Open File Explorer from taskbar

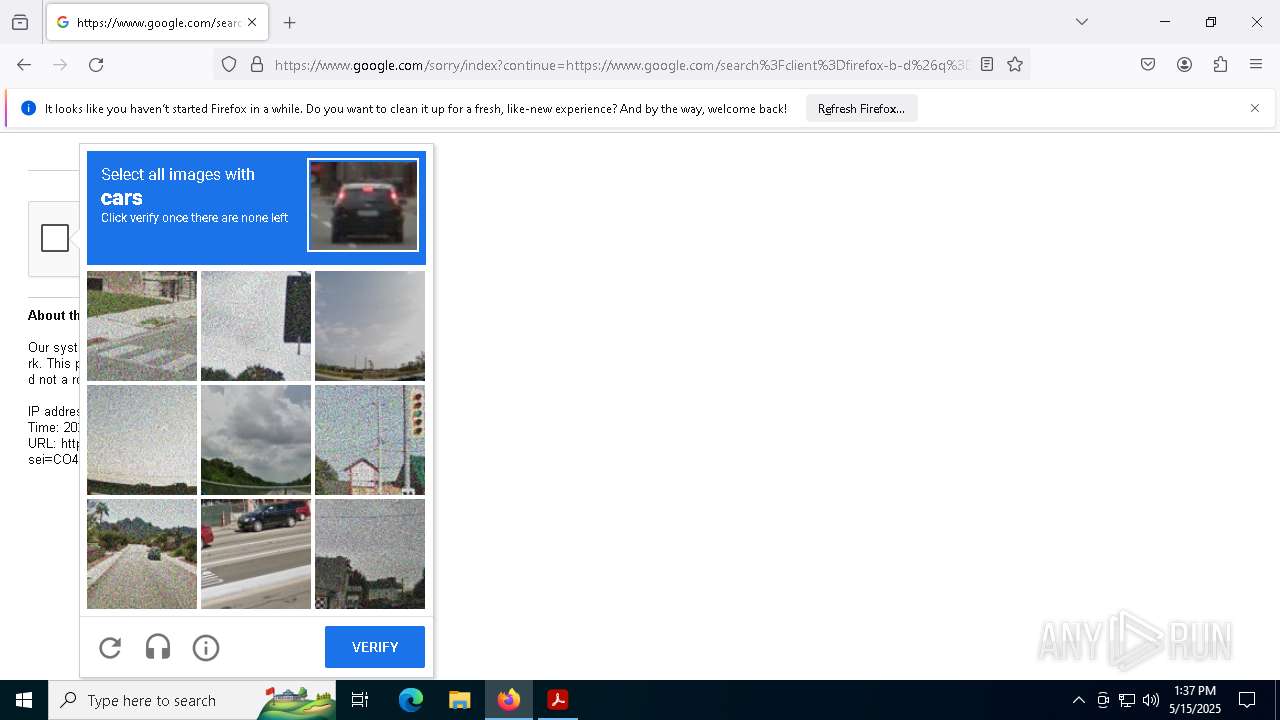(x=459, y=700)
